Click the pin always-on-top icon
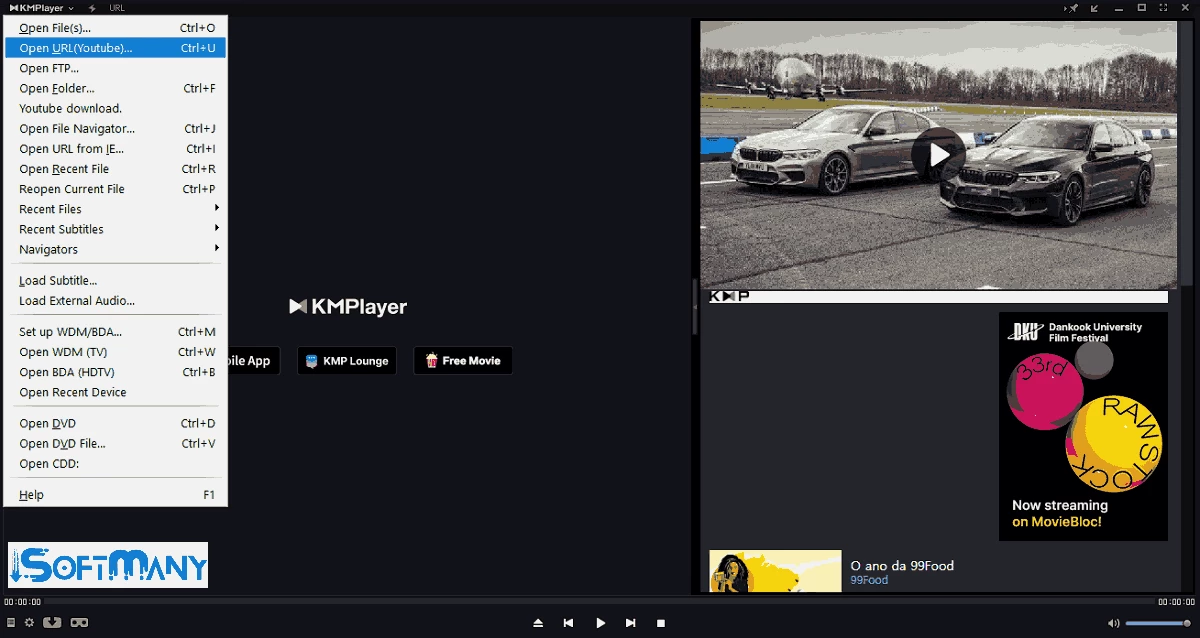 (1073, 8)
